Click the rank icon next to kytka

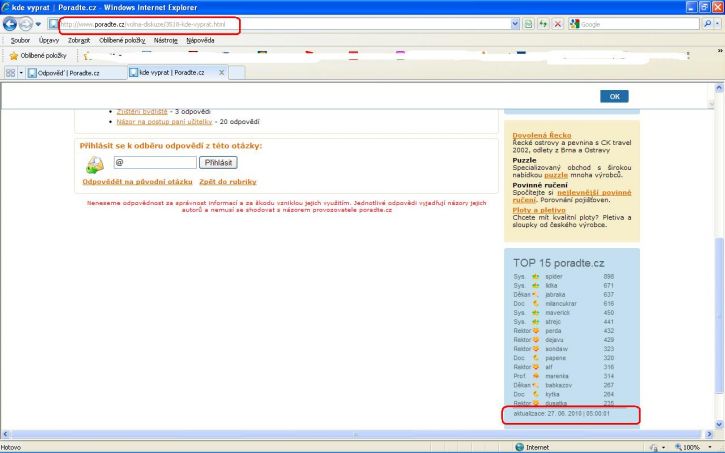pyautogui.click(x=535, y=394)
